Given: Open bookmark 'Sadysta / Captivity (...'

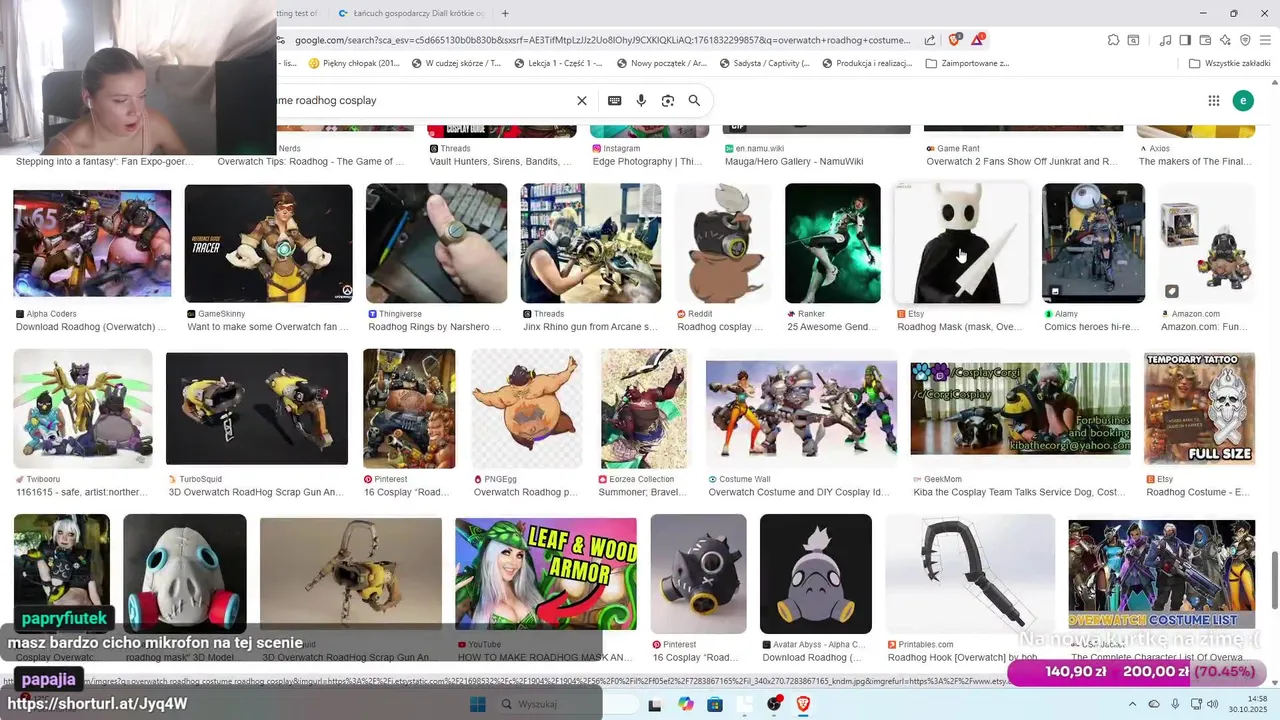Looking at the screenshot, I should click(x=764, y=63).
